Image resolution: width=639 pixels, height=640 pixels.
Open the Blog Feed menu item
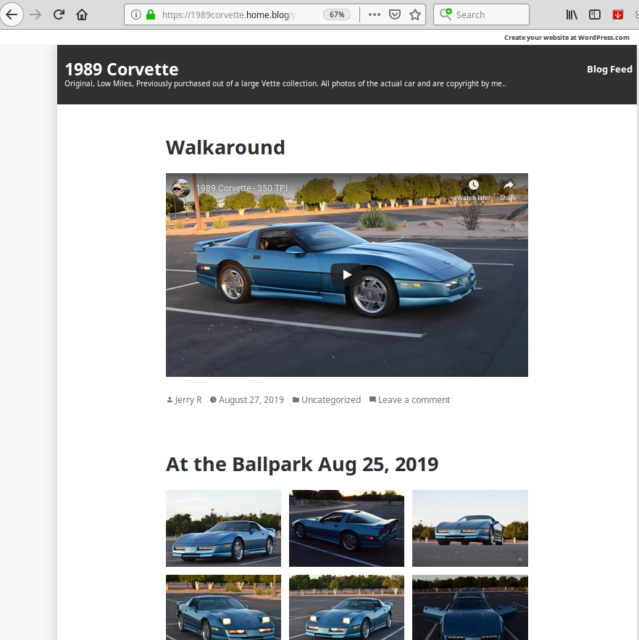click(609, 69)
